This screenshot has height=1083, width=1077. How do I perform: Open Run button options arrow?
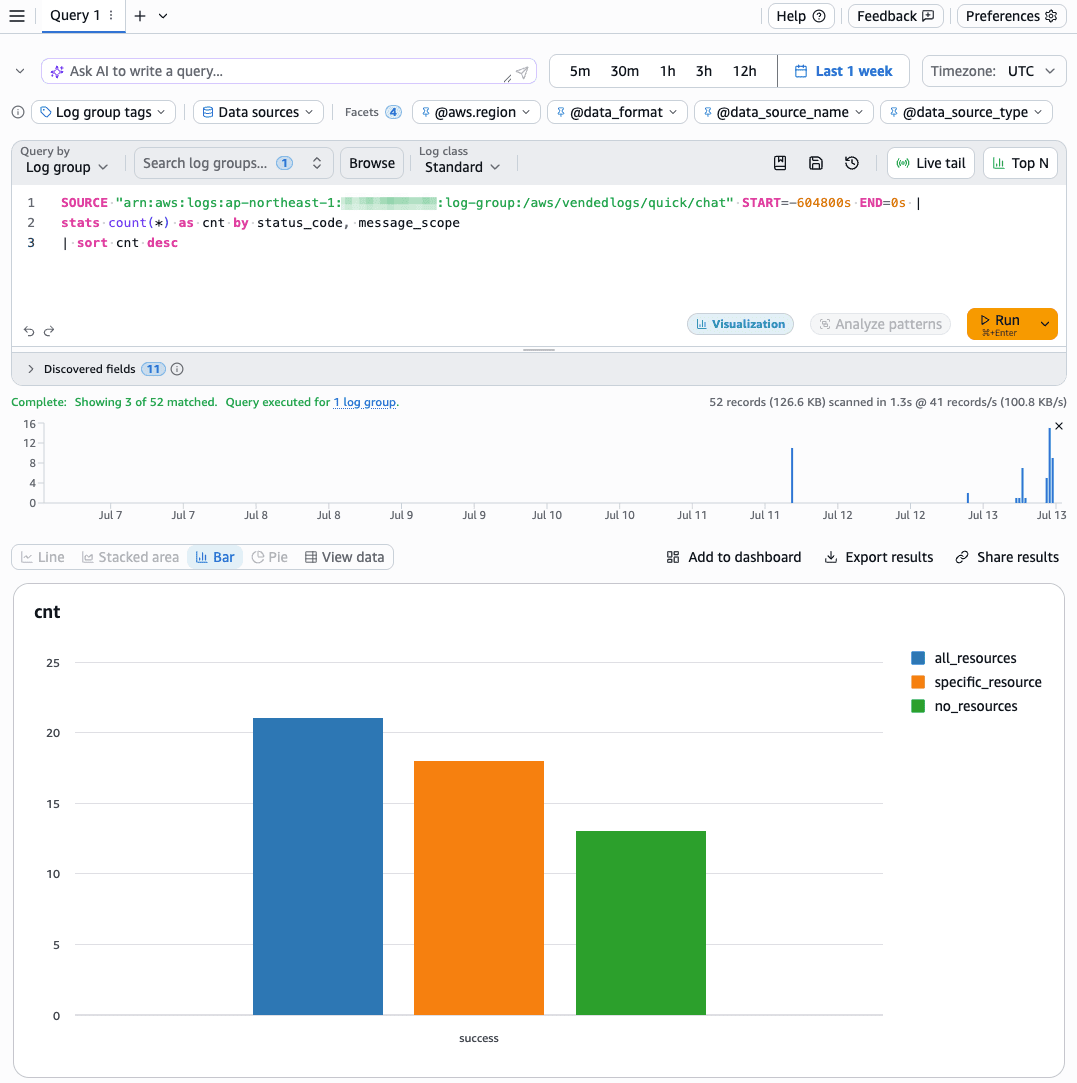[1045, 324]
